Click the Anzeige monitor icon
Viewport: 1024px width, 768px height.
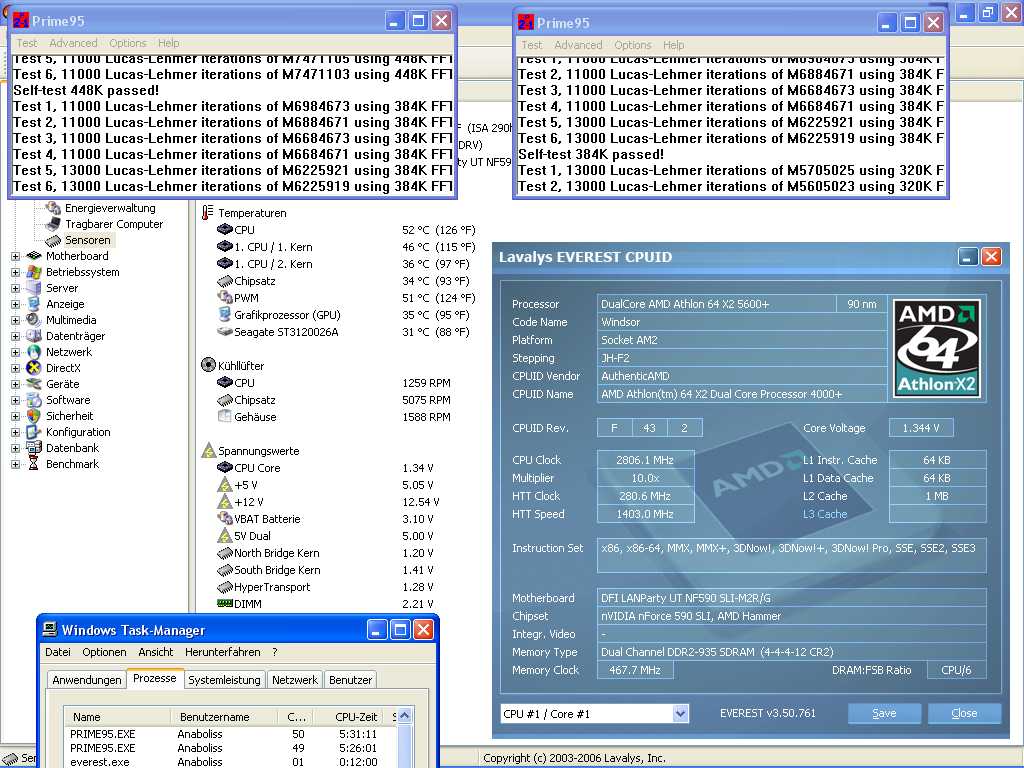point(34,304)
